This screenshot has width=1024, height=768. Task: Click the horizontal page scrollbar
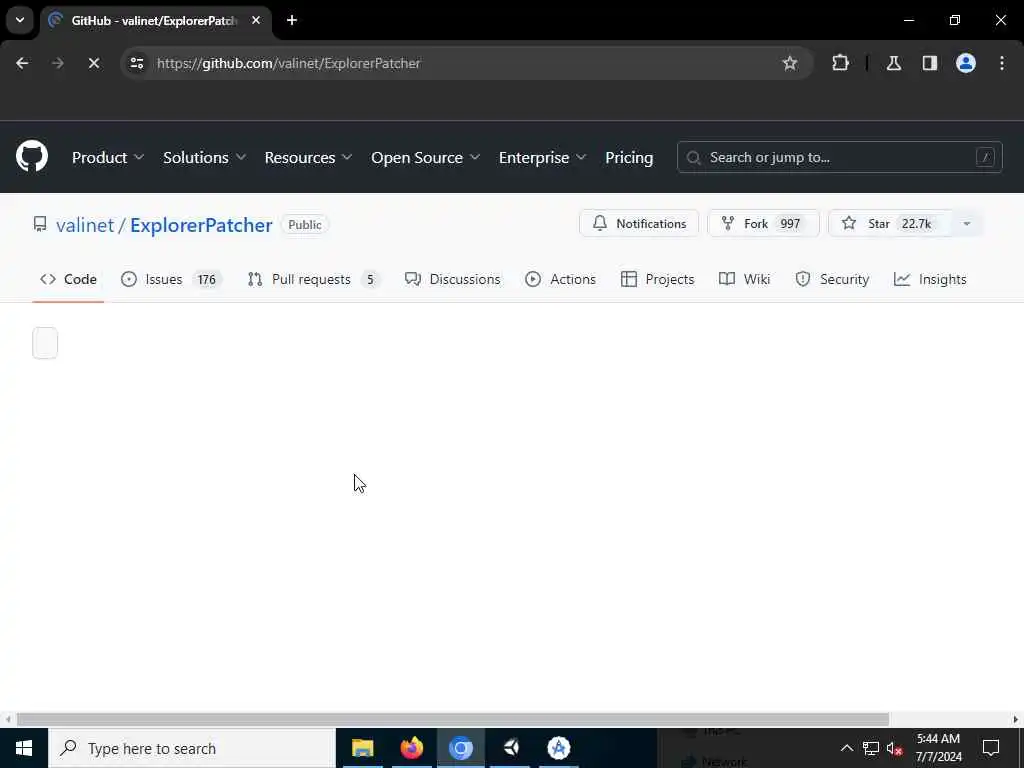tap(453, 719)
